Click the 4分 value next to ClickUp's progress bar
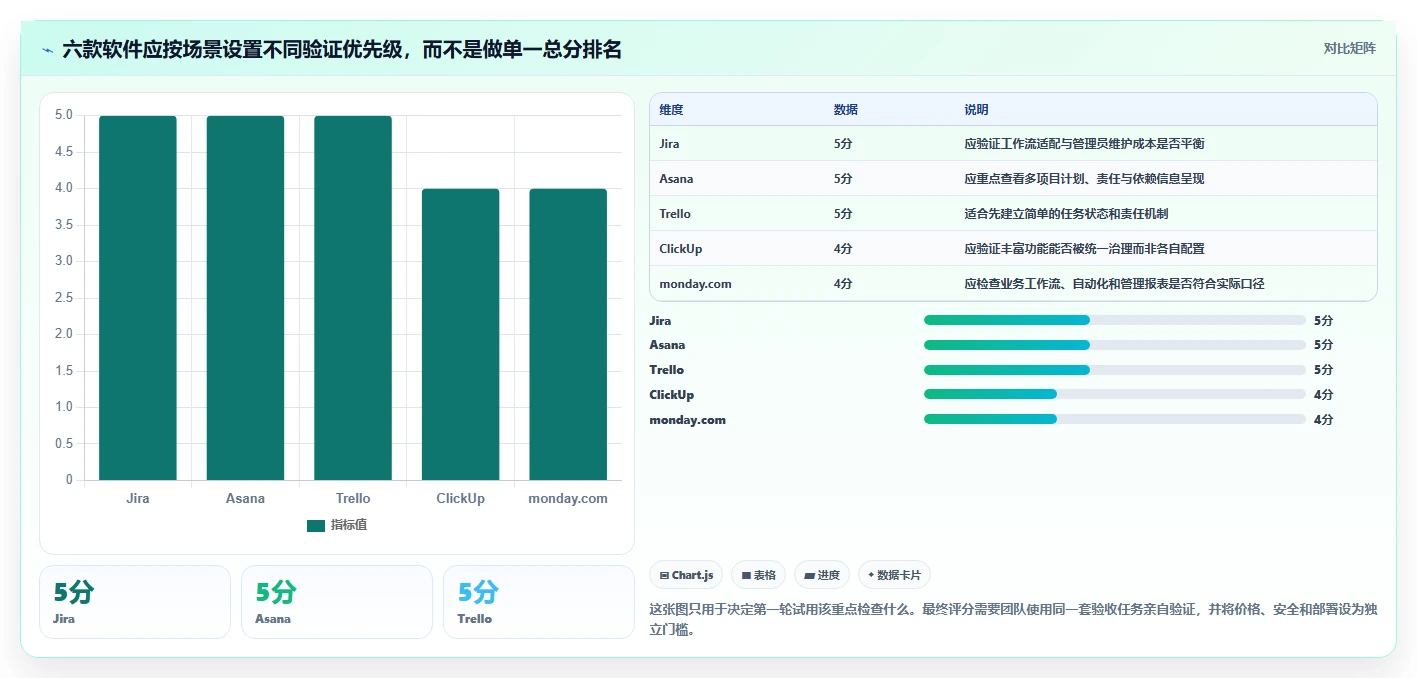The image size is (1417, 678). click(1323, 395)
